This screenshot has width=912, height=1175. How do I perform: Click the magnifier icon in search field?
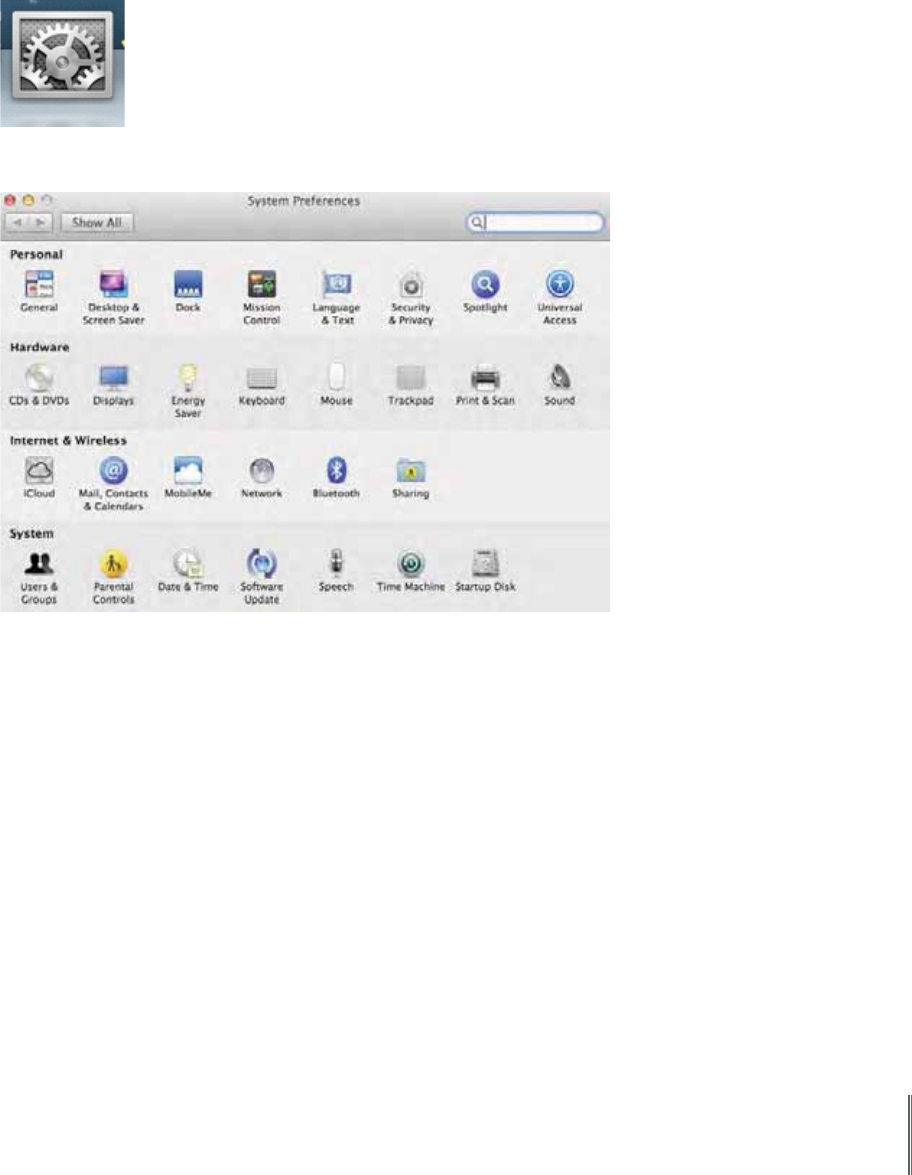pyautogui.click(x=476, y=223)
